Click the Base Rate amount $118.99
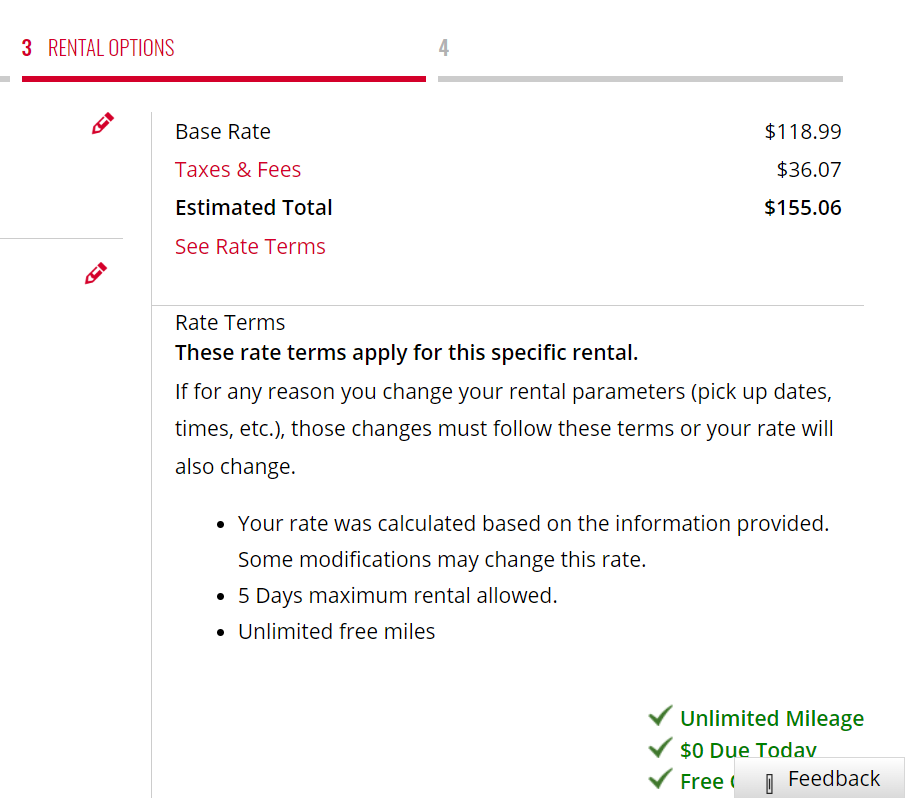922x798 pixels. pos(803,132)
